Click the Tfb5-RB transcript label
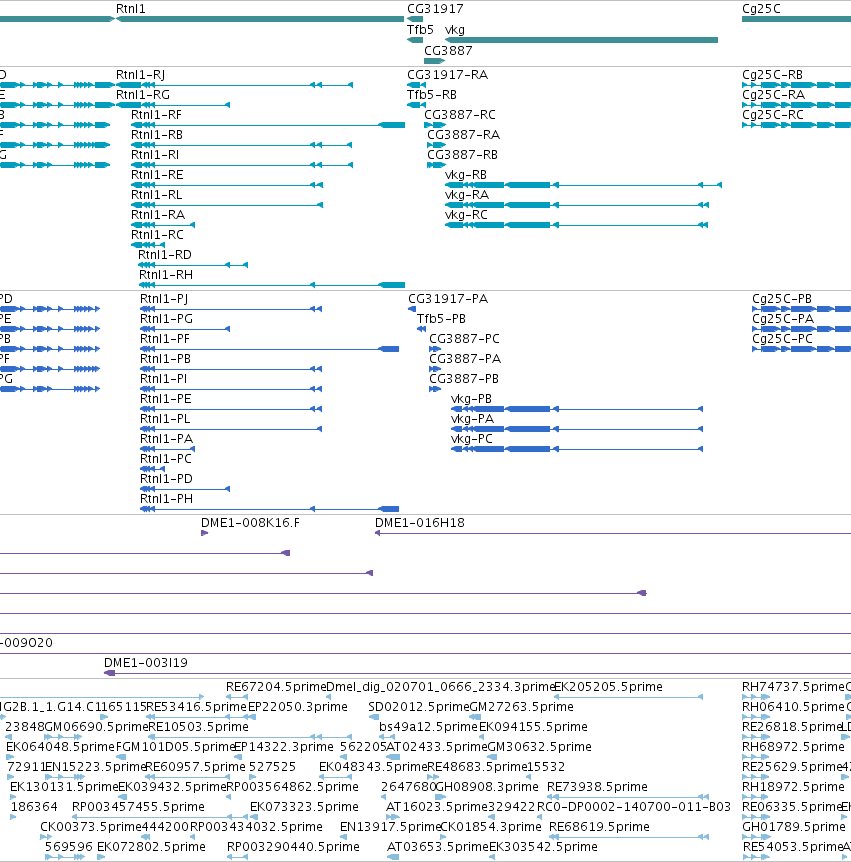The width and height of the screenshot is (851, 862). pyautogui.click(x=432, y=95)
